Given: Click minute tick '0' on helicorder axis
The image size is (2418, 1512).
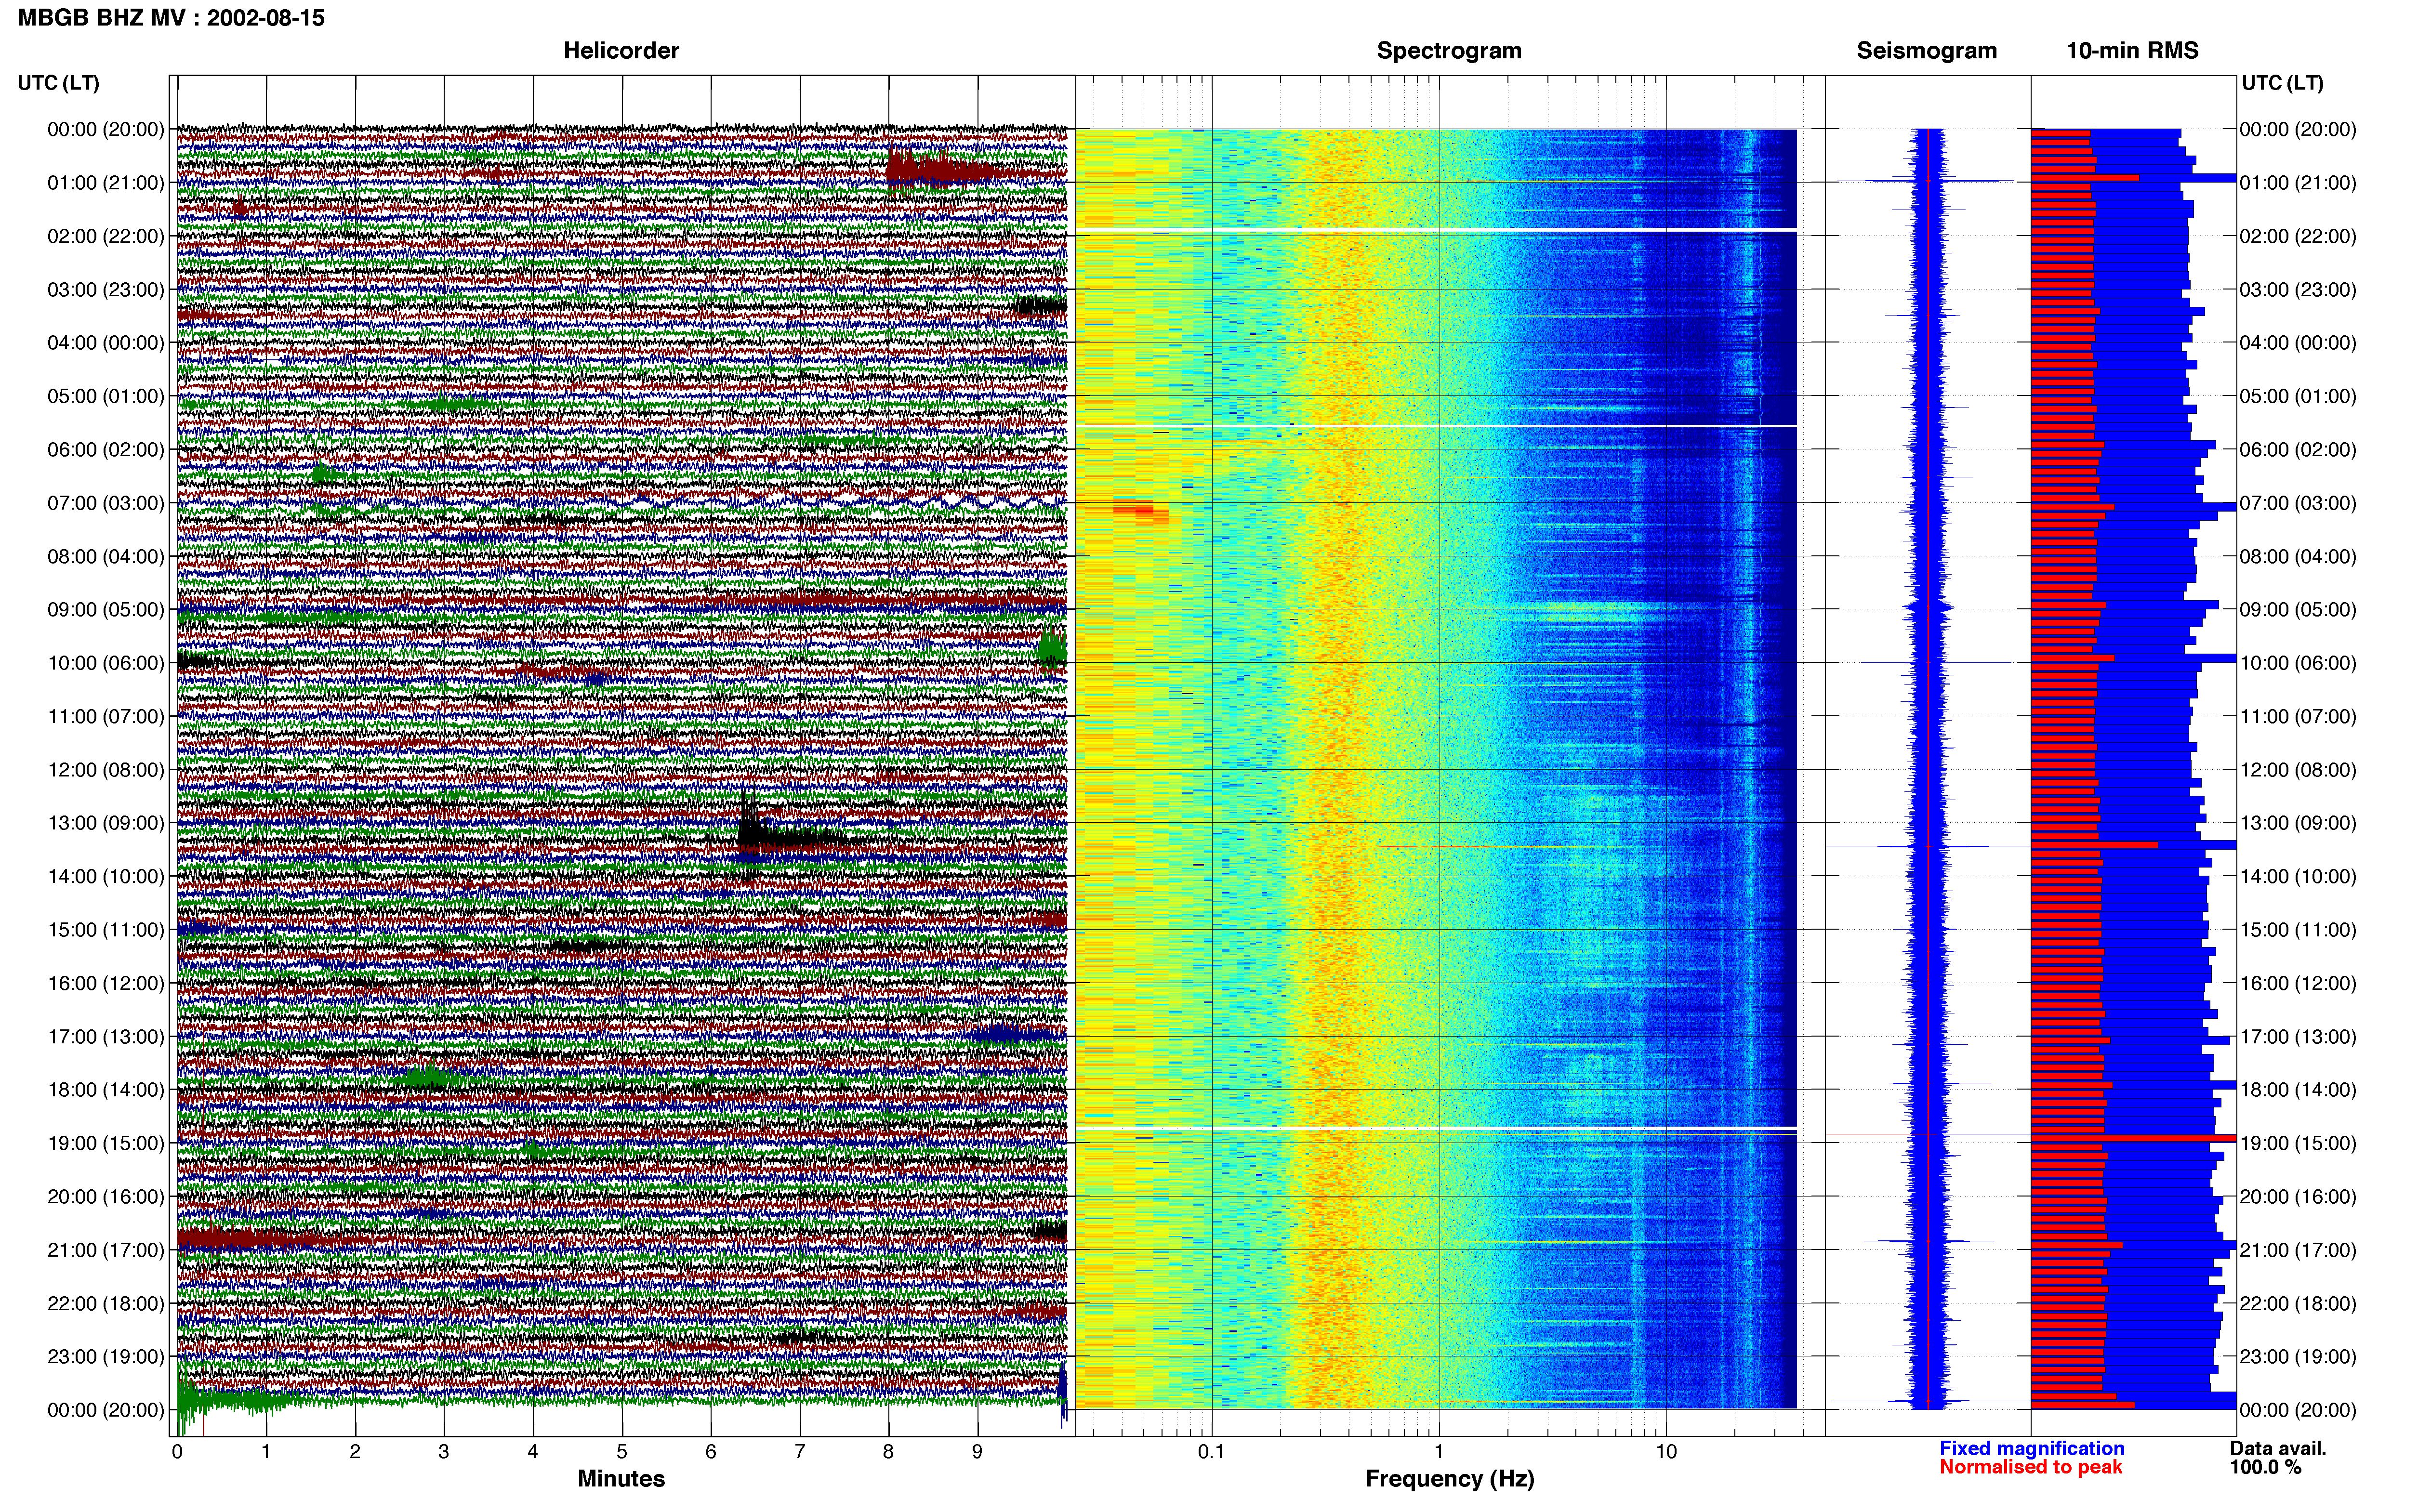Looking at the screenshot, I should (x=177, y=1452).
